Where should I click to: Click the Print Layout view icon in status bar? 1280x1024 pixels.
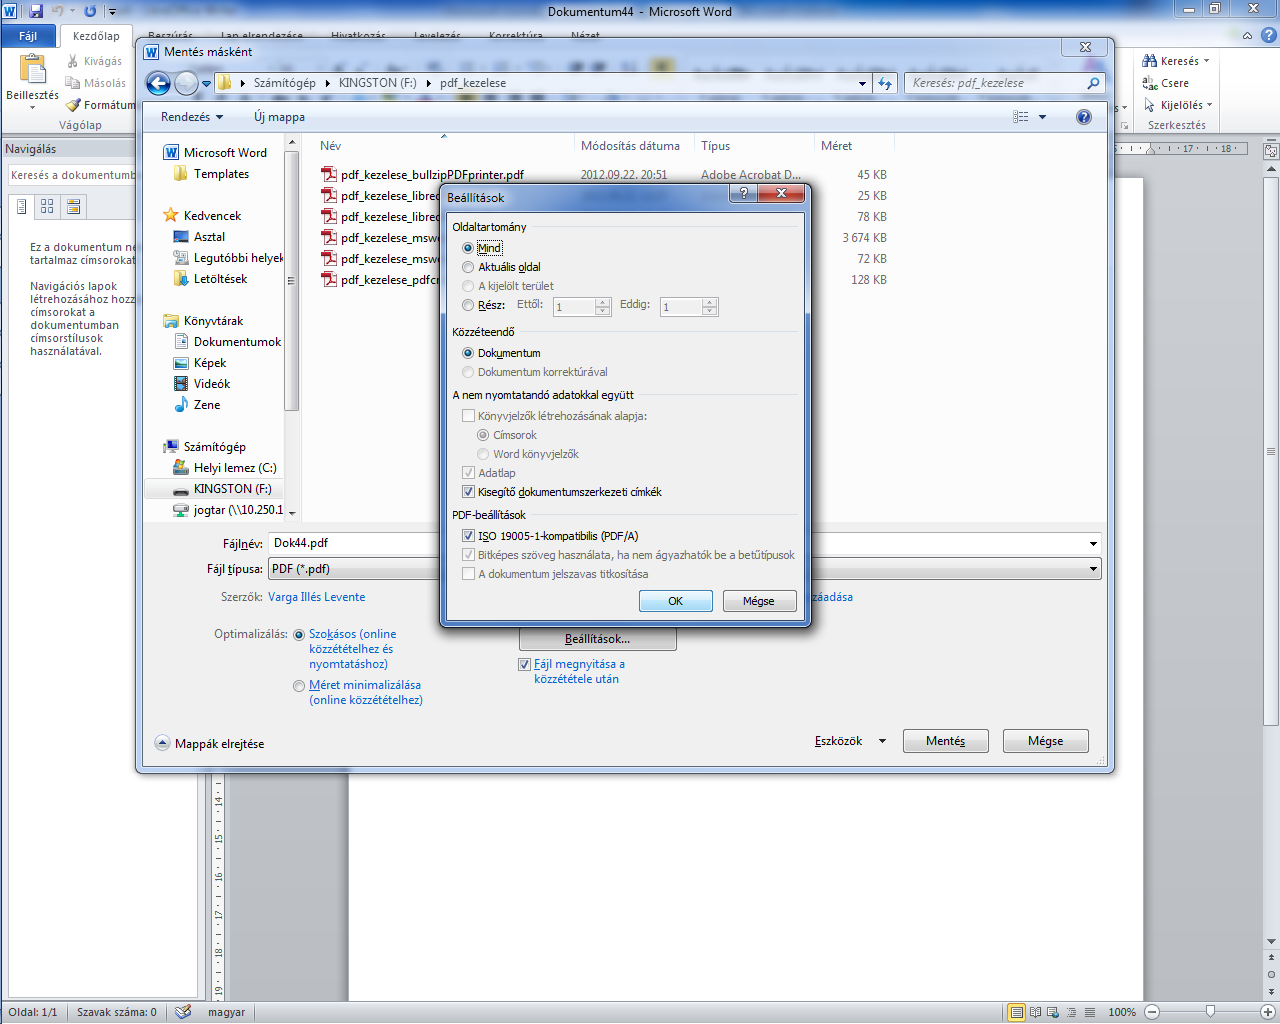pyautogui.click(x=1017, y=1012)
